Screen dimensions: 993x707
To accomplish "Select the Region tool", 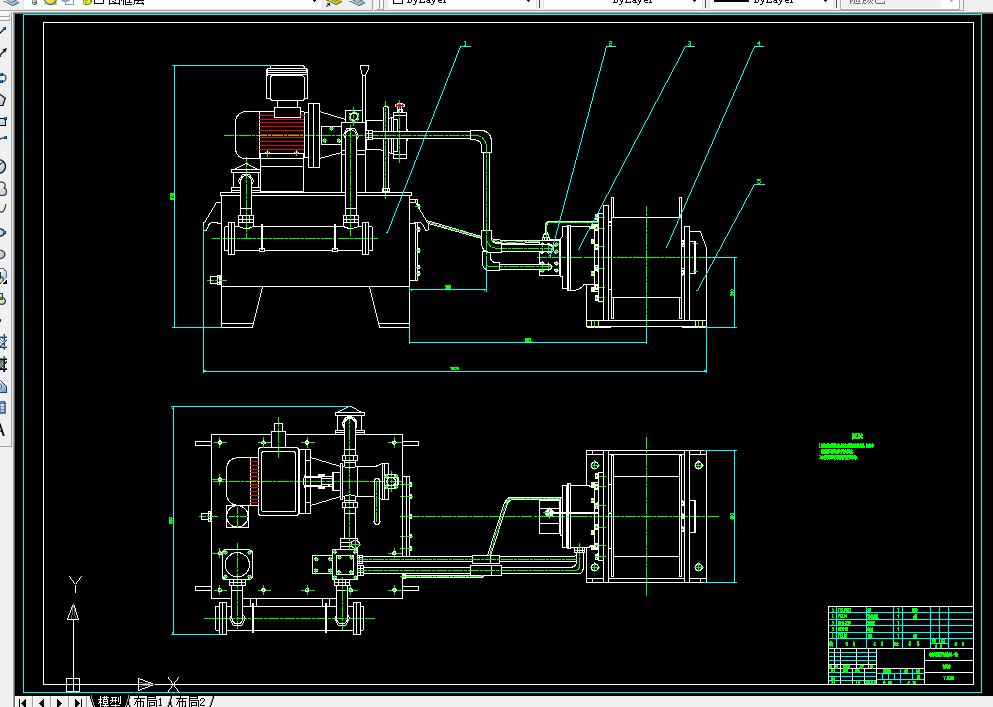I will 3,386.
